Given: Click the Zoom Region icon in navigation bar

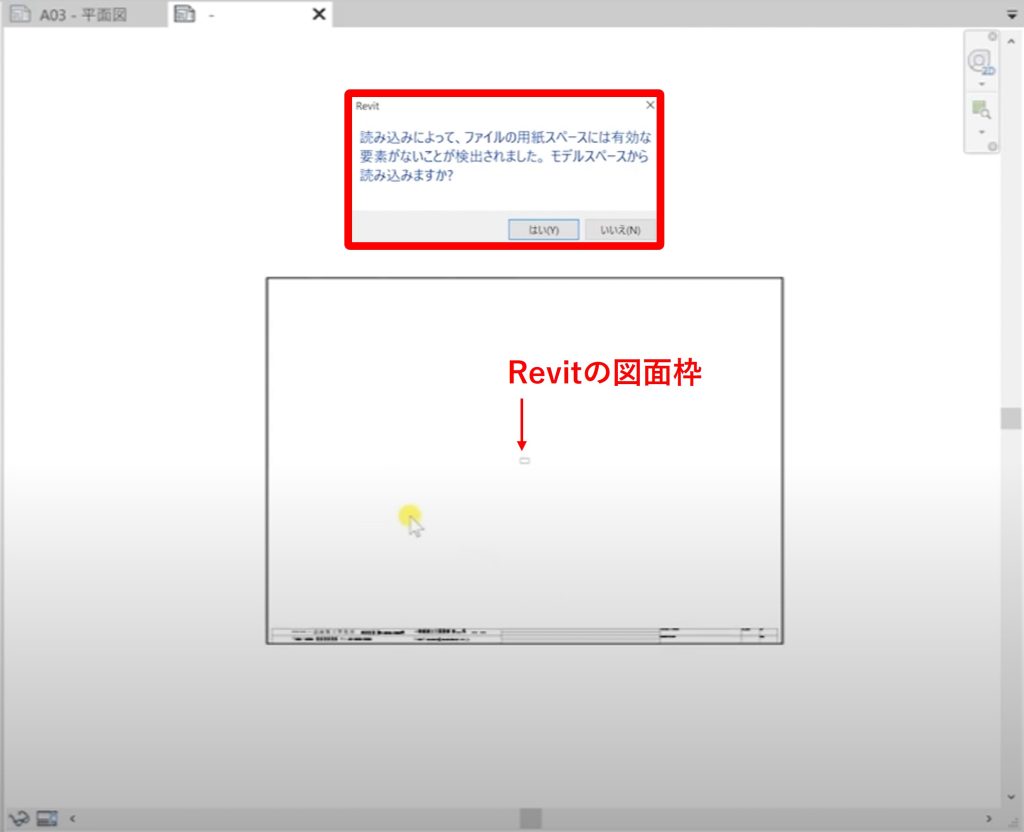Looking at the screenshot, I should click(x=980, y=111).
